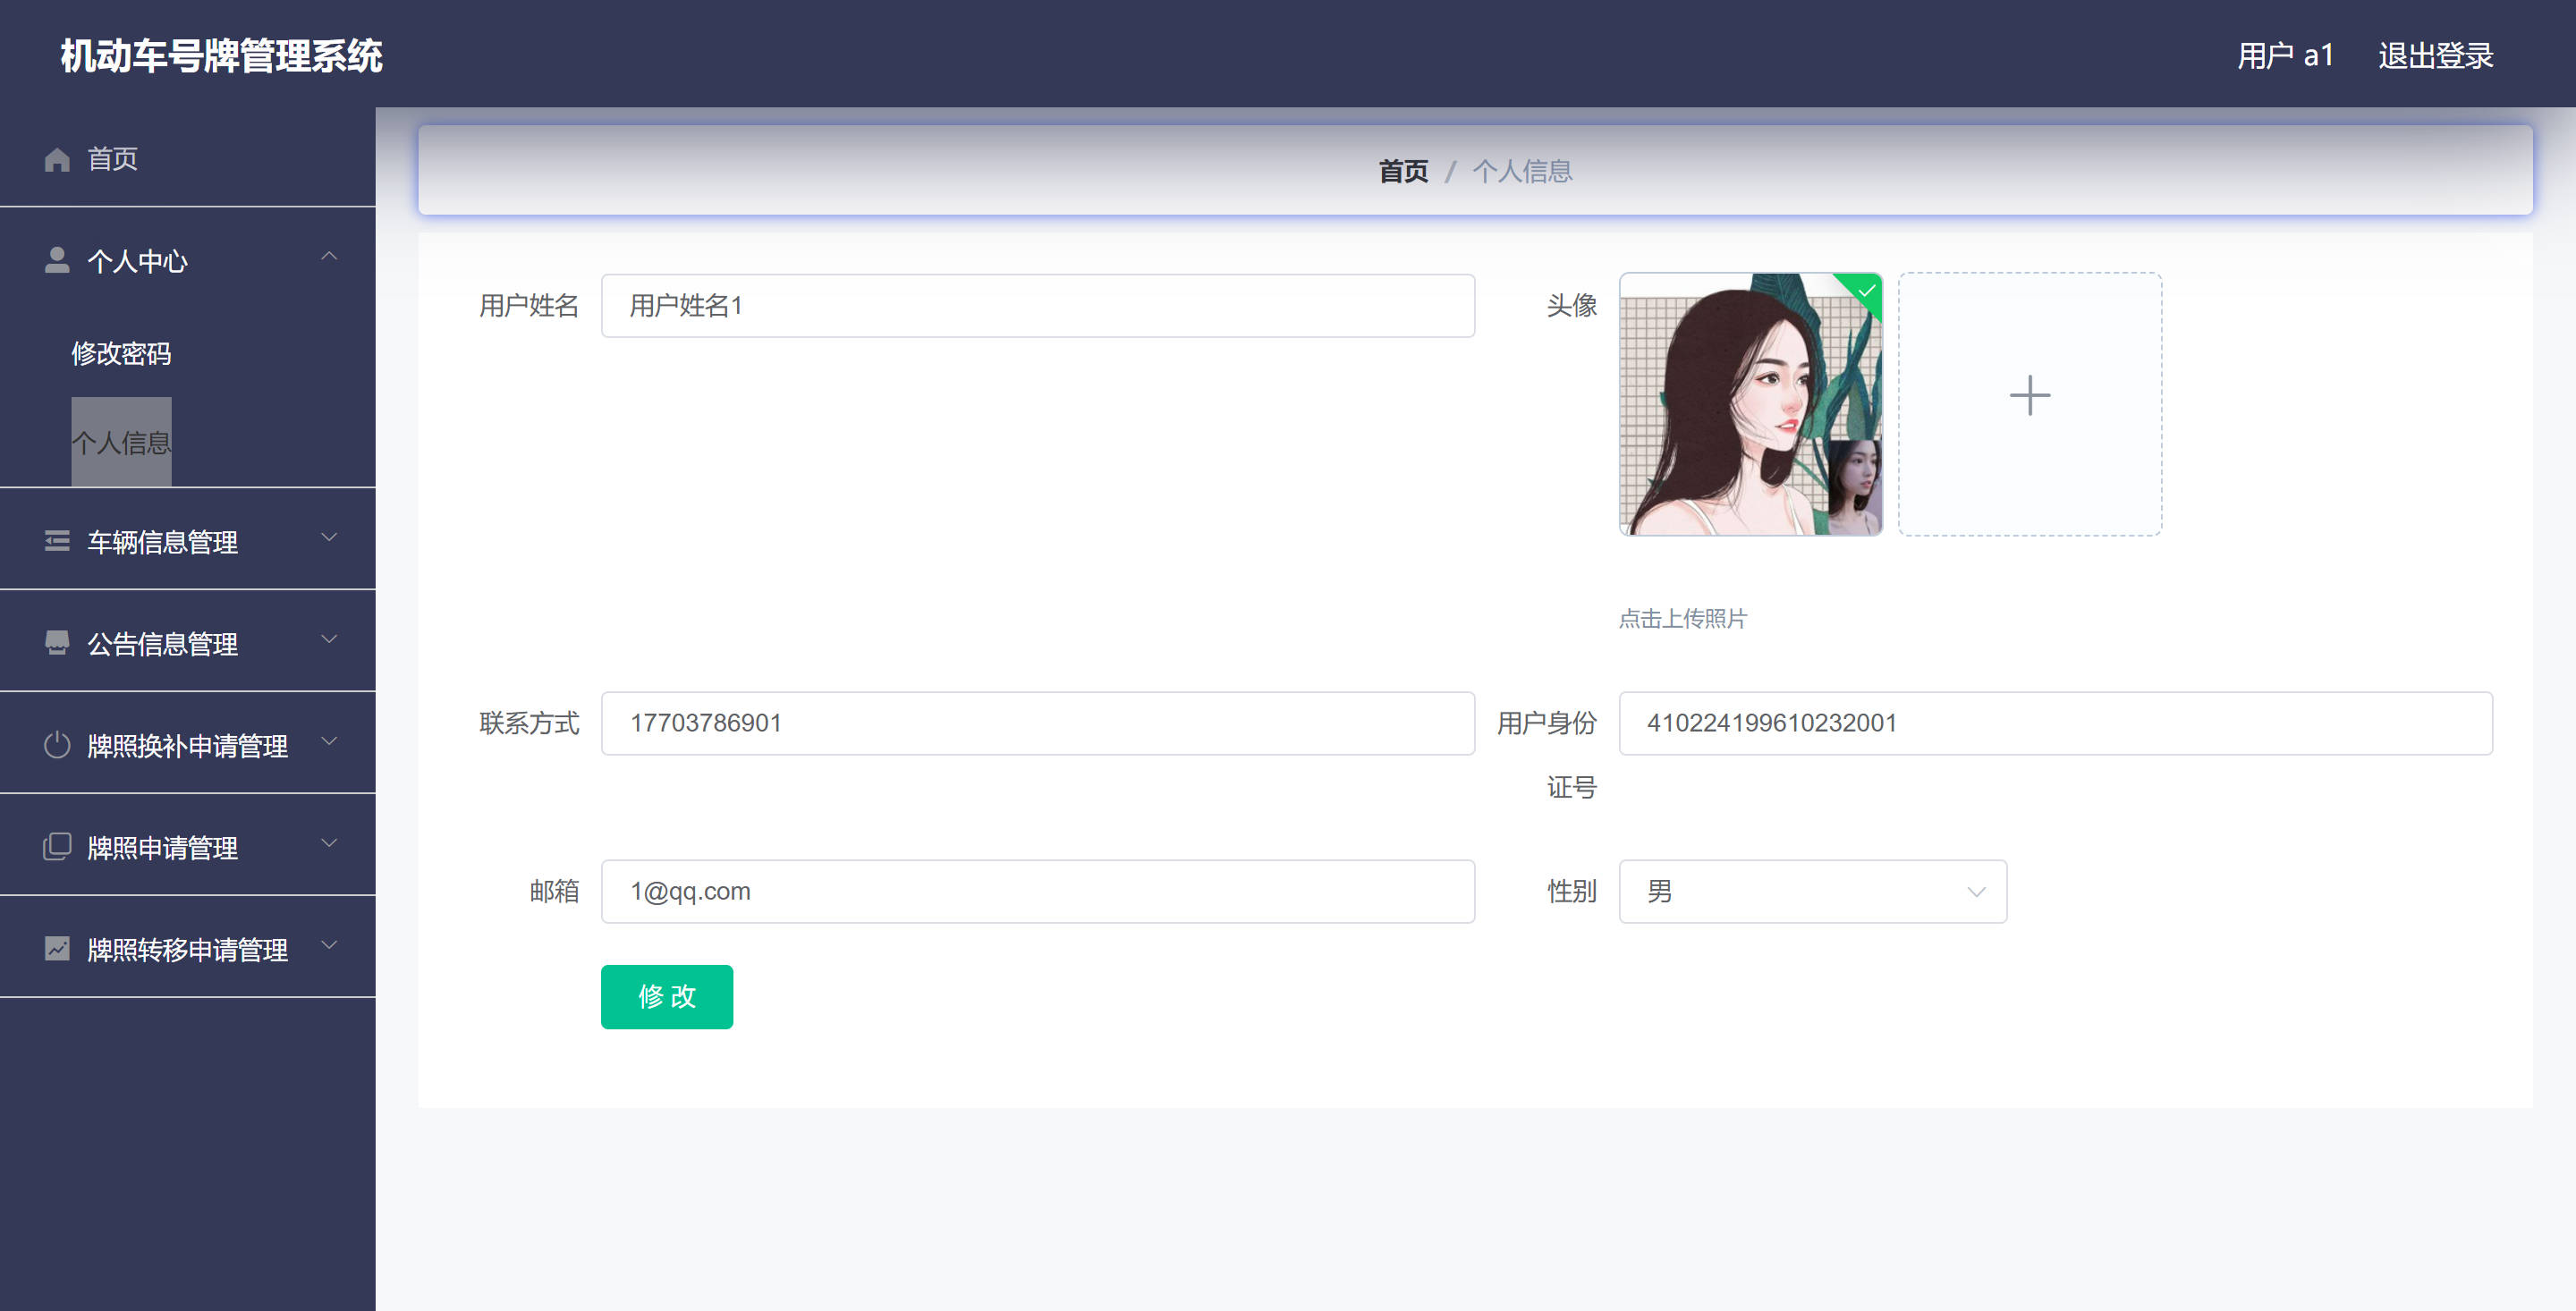Click the power icon for 牌照换补申请管理
The width and height of the screenshot is (2576, 1311).
point(57,745)
